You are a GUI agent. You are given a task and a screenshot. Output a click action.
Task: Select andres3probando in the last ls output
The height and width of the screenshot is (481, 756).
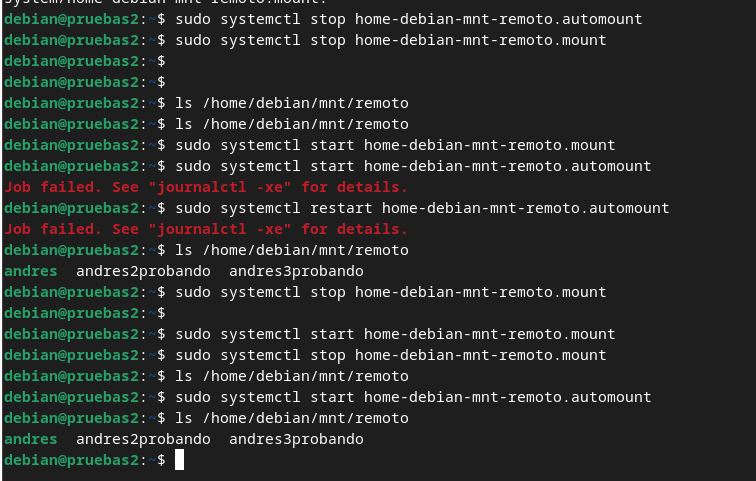coord(296,439)
